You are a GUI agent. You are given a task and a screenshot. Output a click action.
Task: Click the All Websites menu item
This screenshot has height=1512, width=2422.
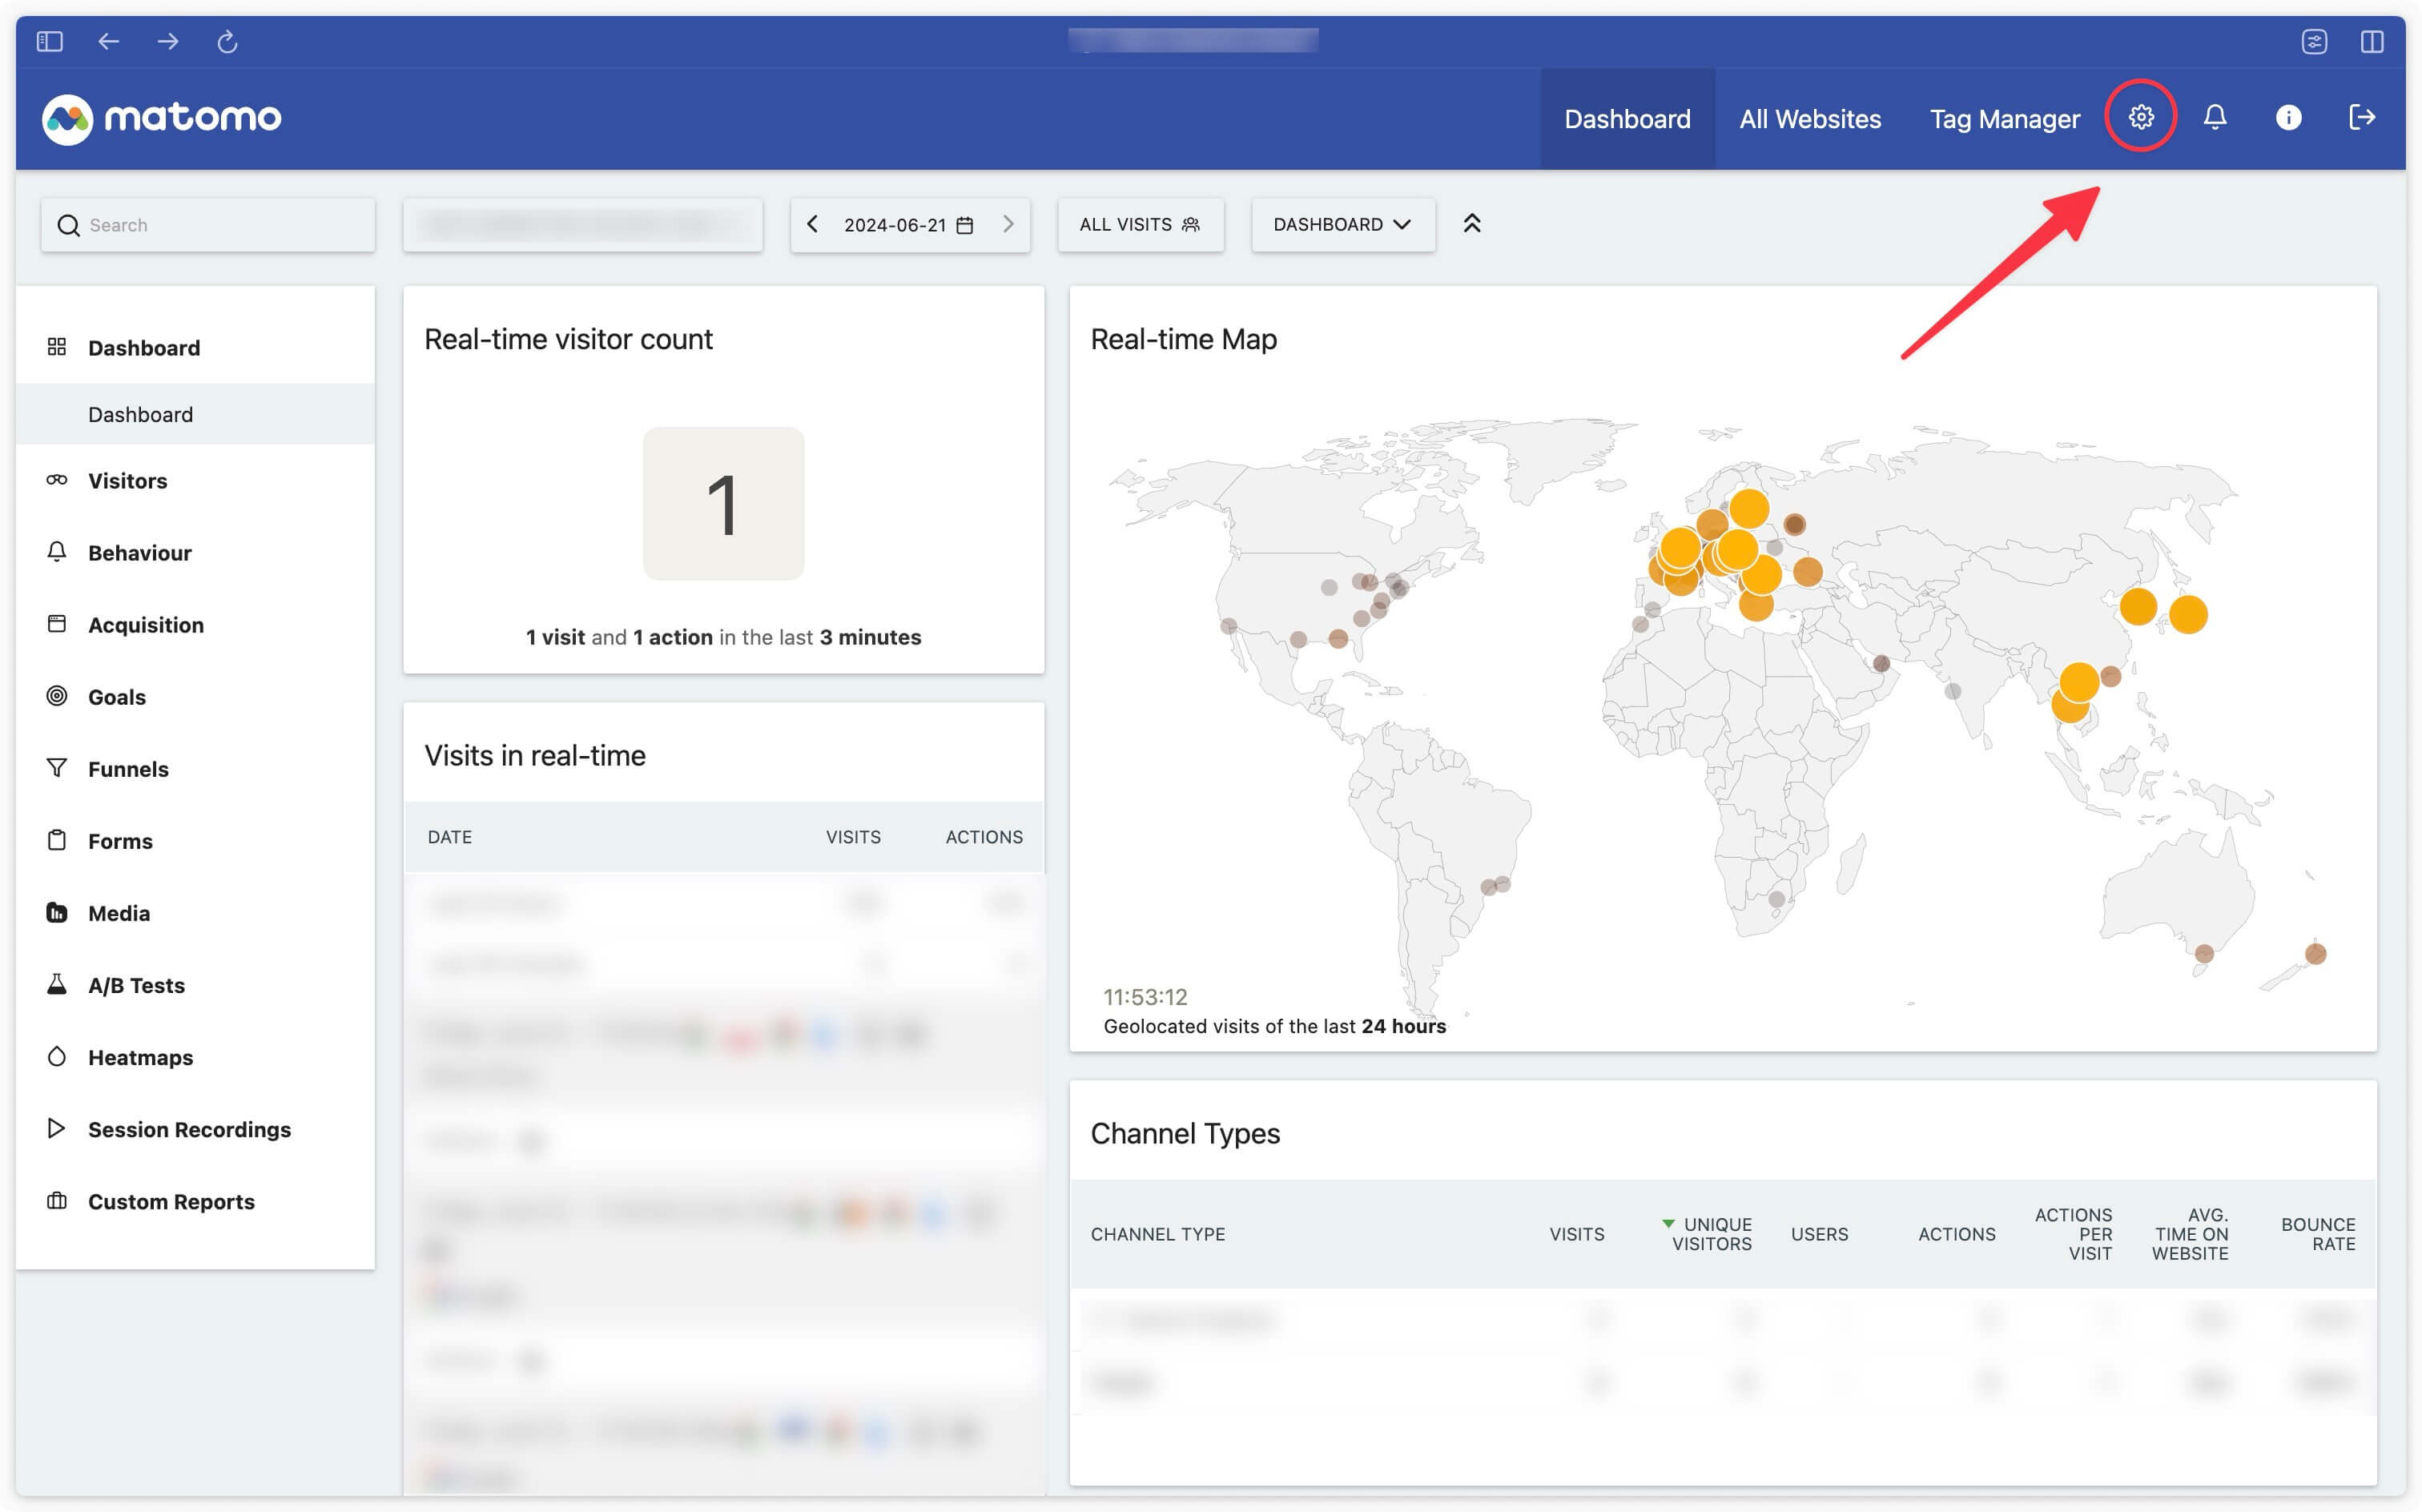[1809, 117]
